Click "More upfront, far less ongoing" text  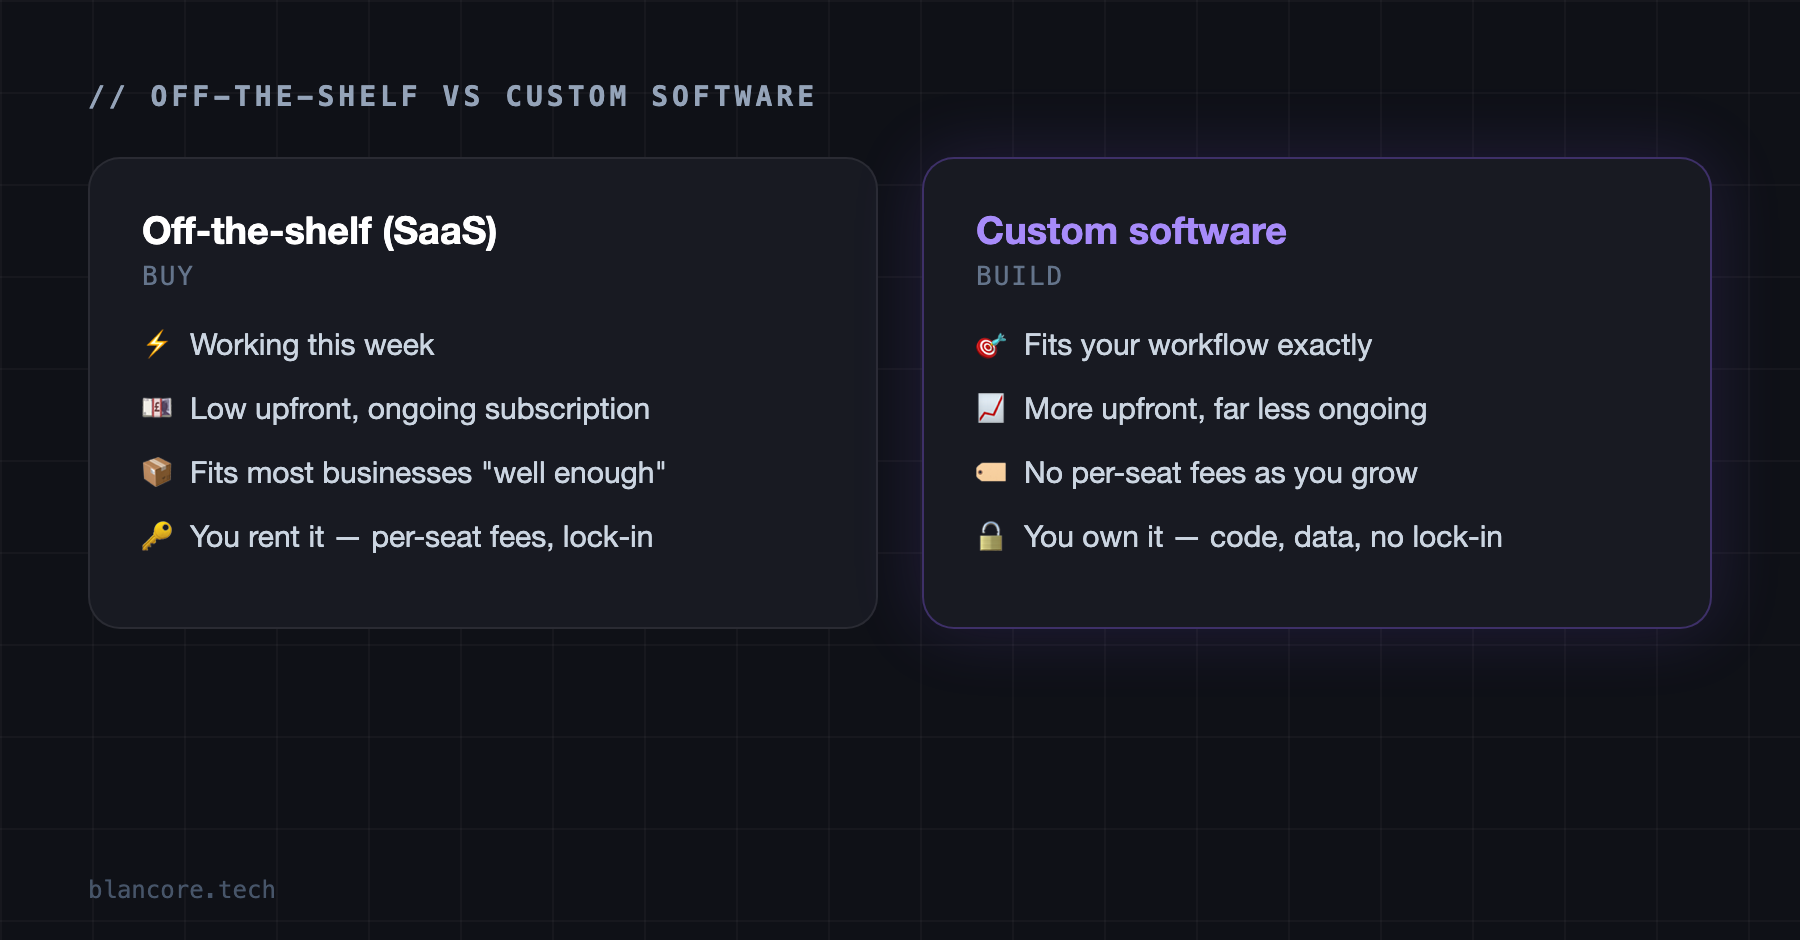click(x=1225, y=409)
